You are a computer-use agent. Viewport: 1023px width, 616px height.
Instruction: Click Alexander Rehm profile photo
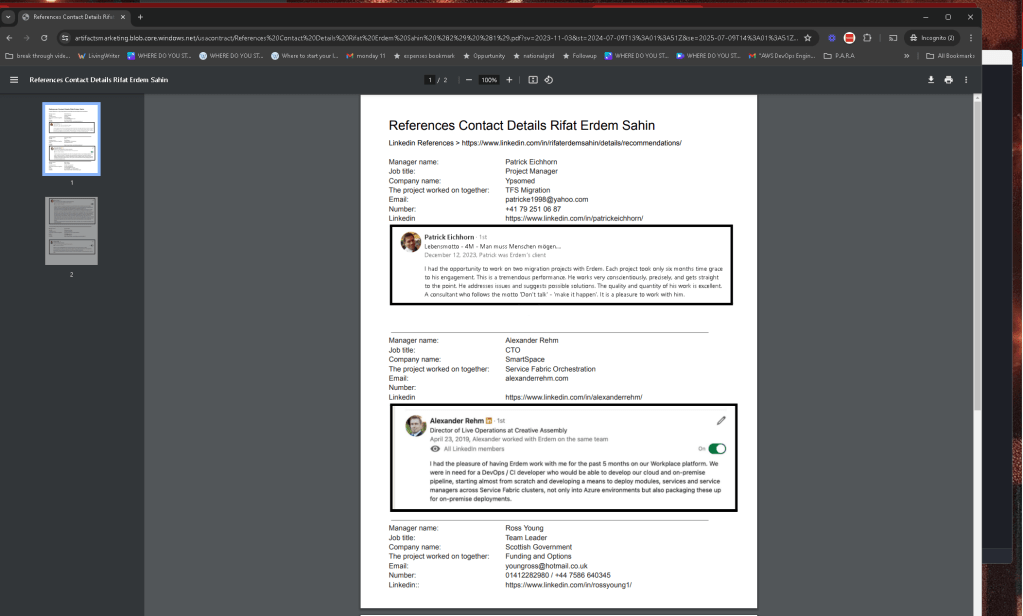[x=416, y=425]
